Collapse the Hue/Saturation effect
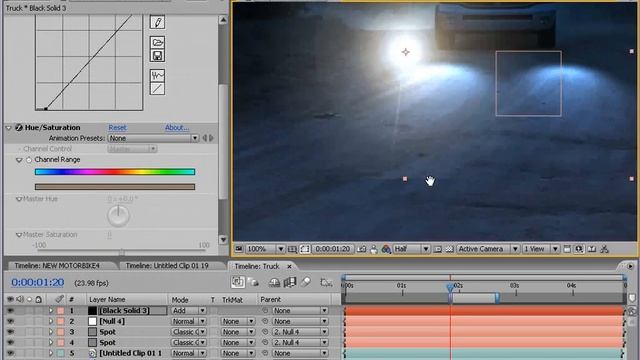 click(x=8, y=128)
